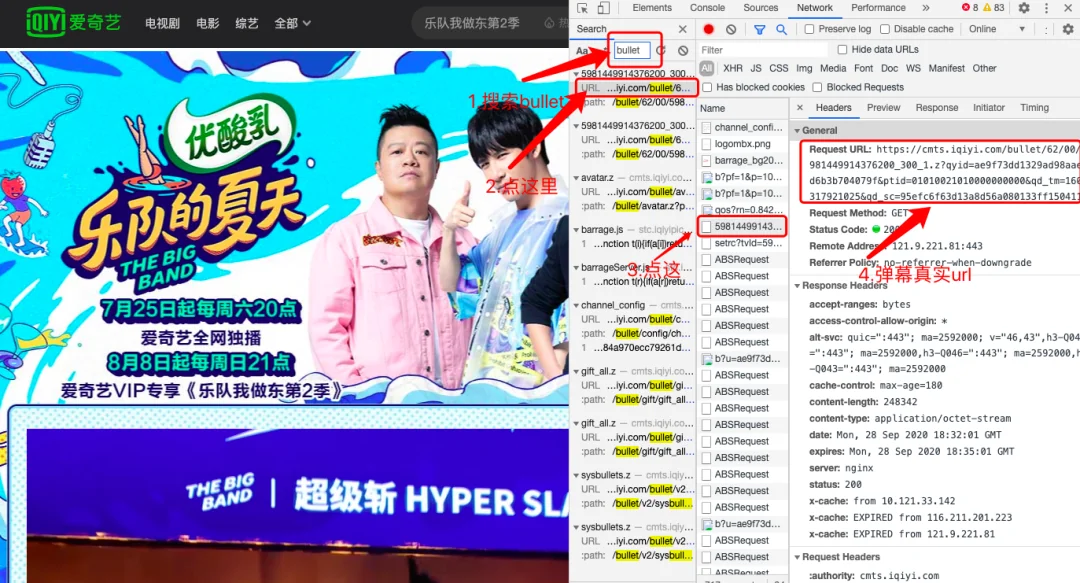The height and width of the screenshot is (583, 1080).
Task: Collapse sysbullets.z first result group
Action: point(576,475)
